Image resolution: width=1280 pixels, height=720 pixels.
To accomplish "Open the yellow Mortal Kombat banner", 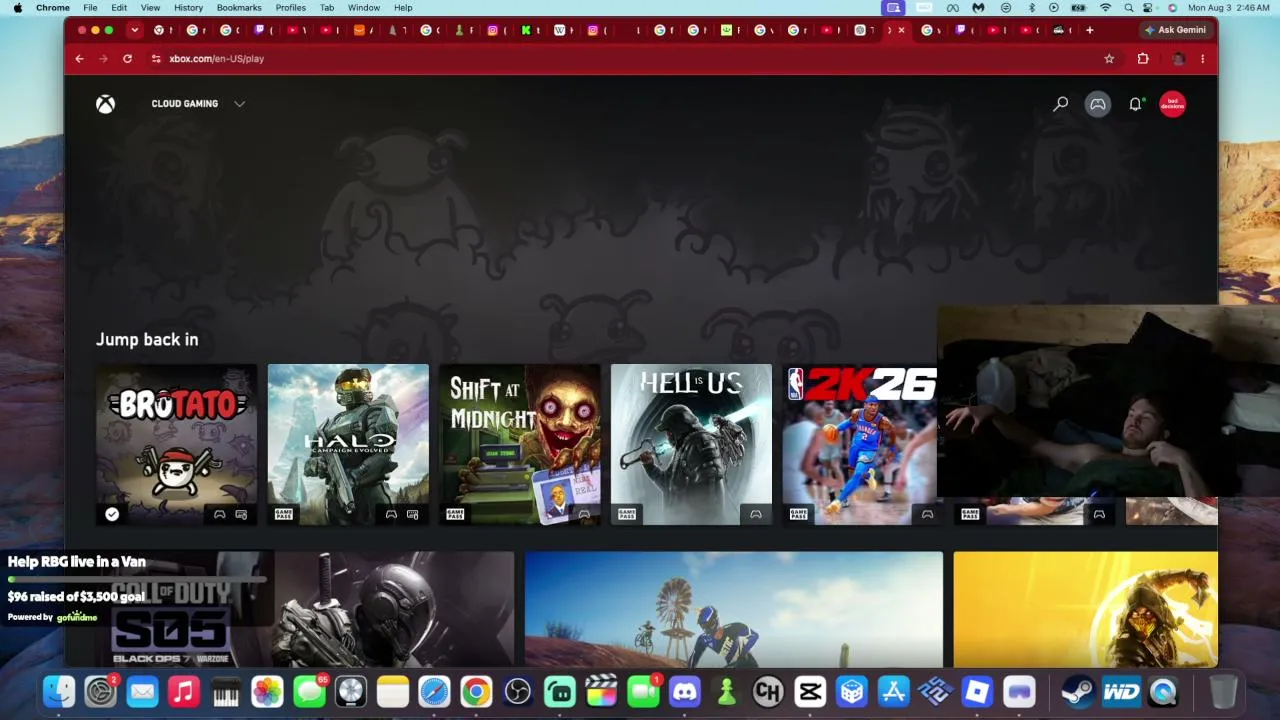I will tap(1086, 609).
